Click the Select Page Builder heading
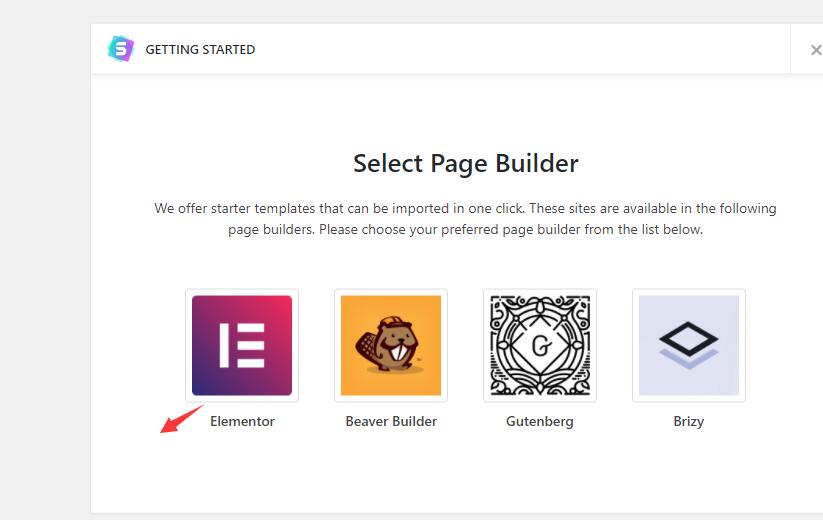The image size is (823, 520). (466, 164)
